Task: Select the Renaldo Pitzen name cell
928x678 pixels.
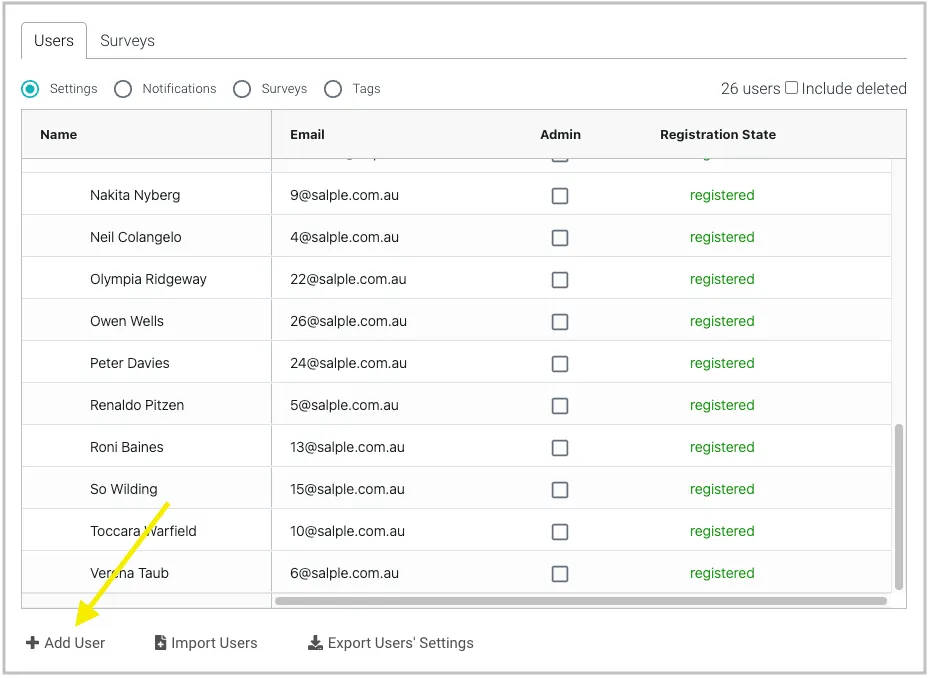Action: [146, 404]
